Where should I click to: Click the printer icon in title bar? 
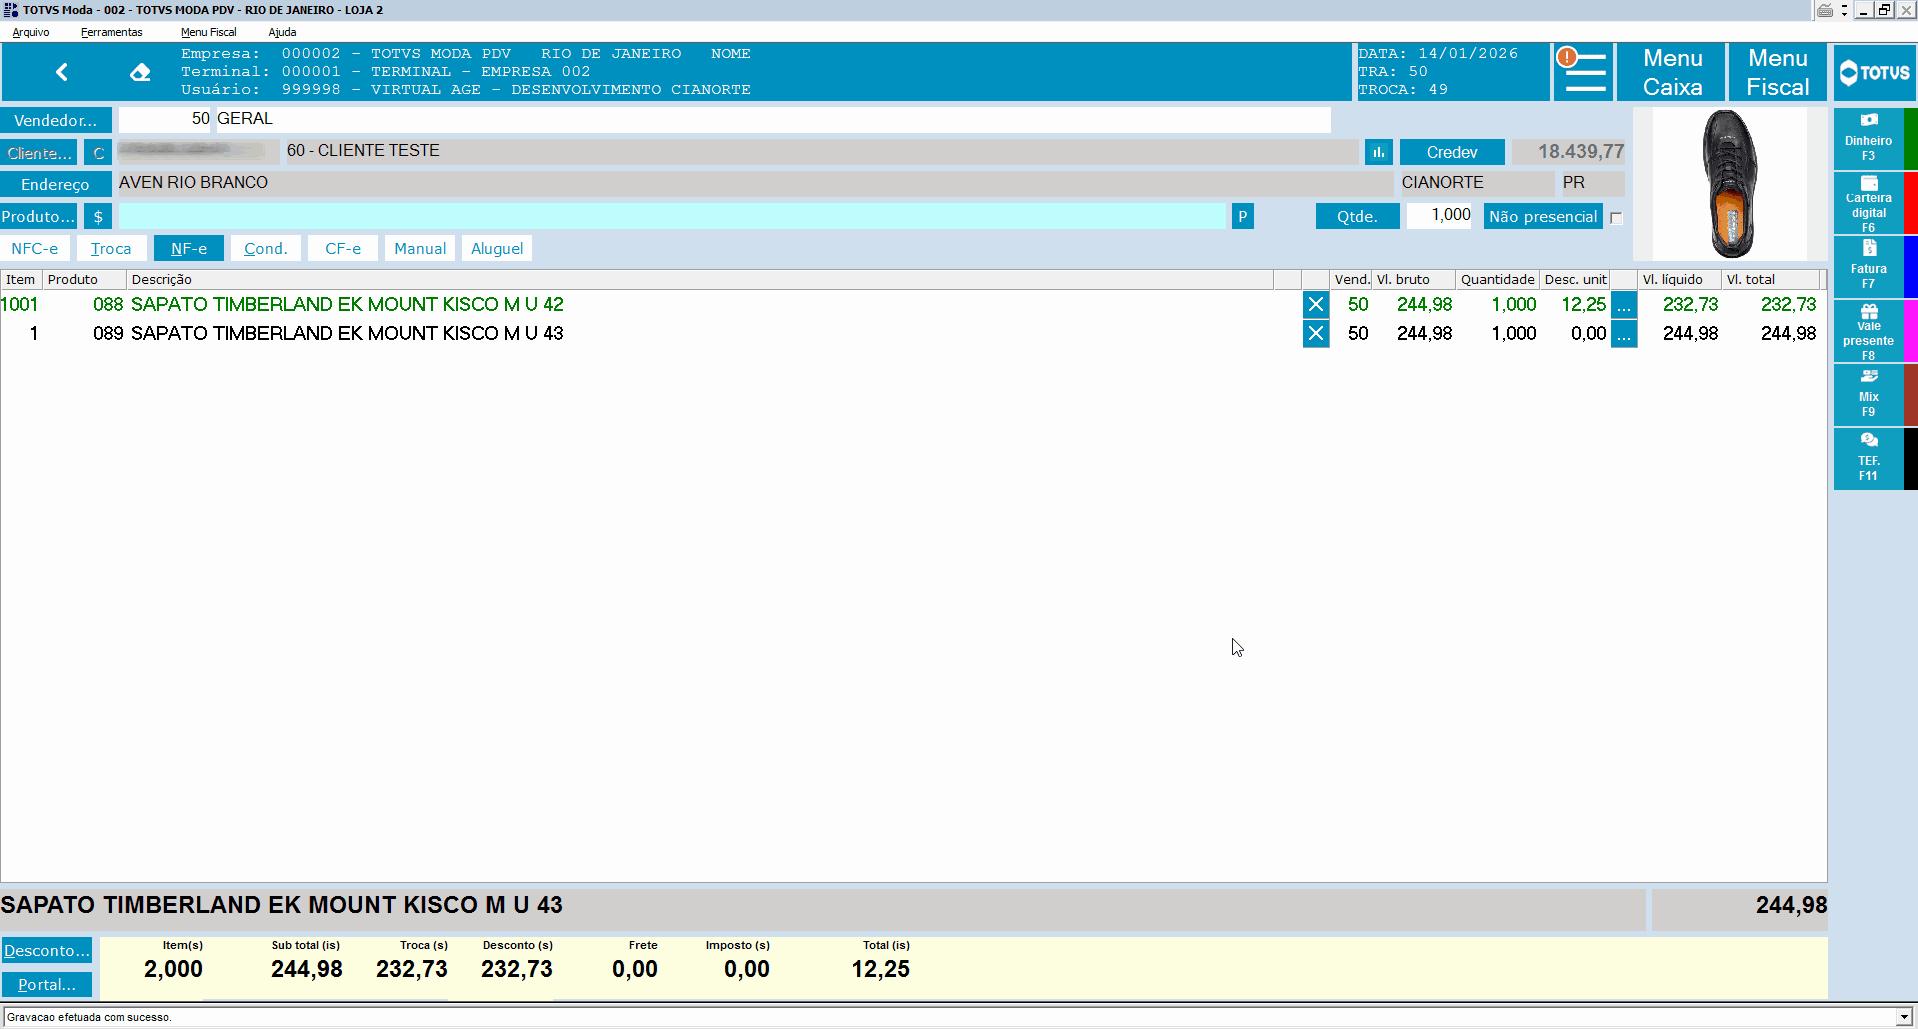click(1826, 10)
